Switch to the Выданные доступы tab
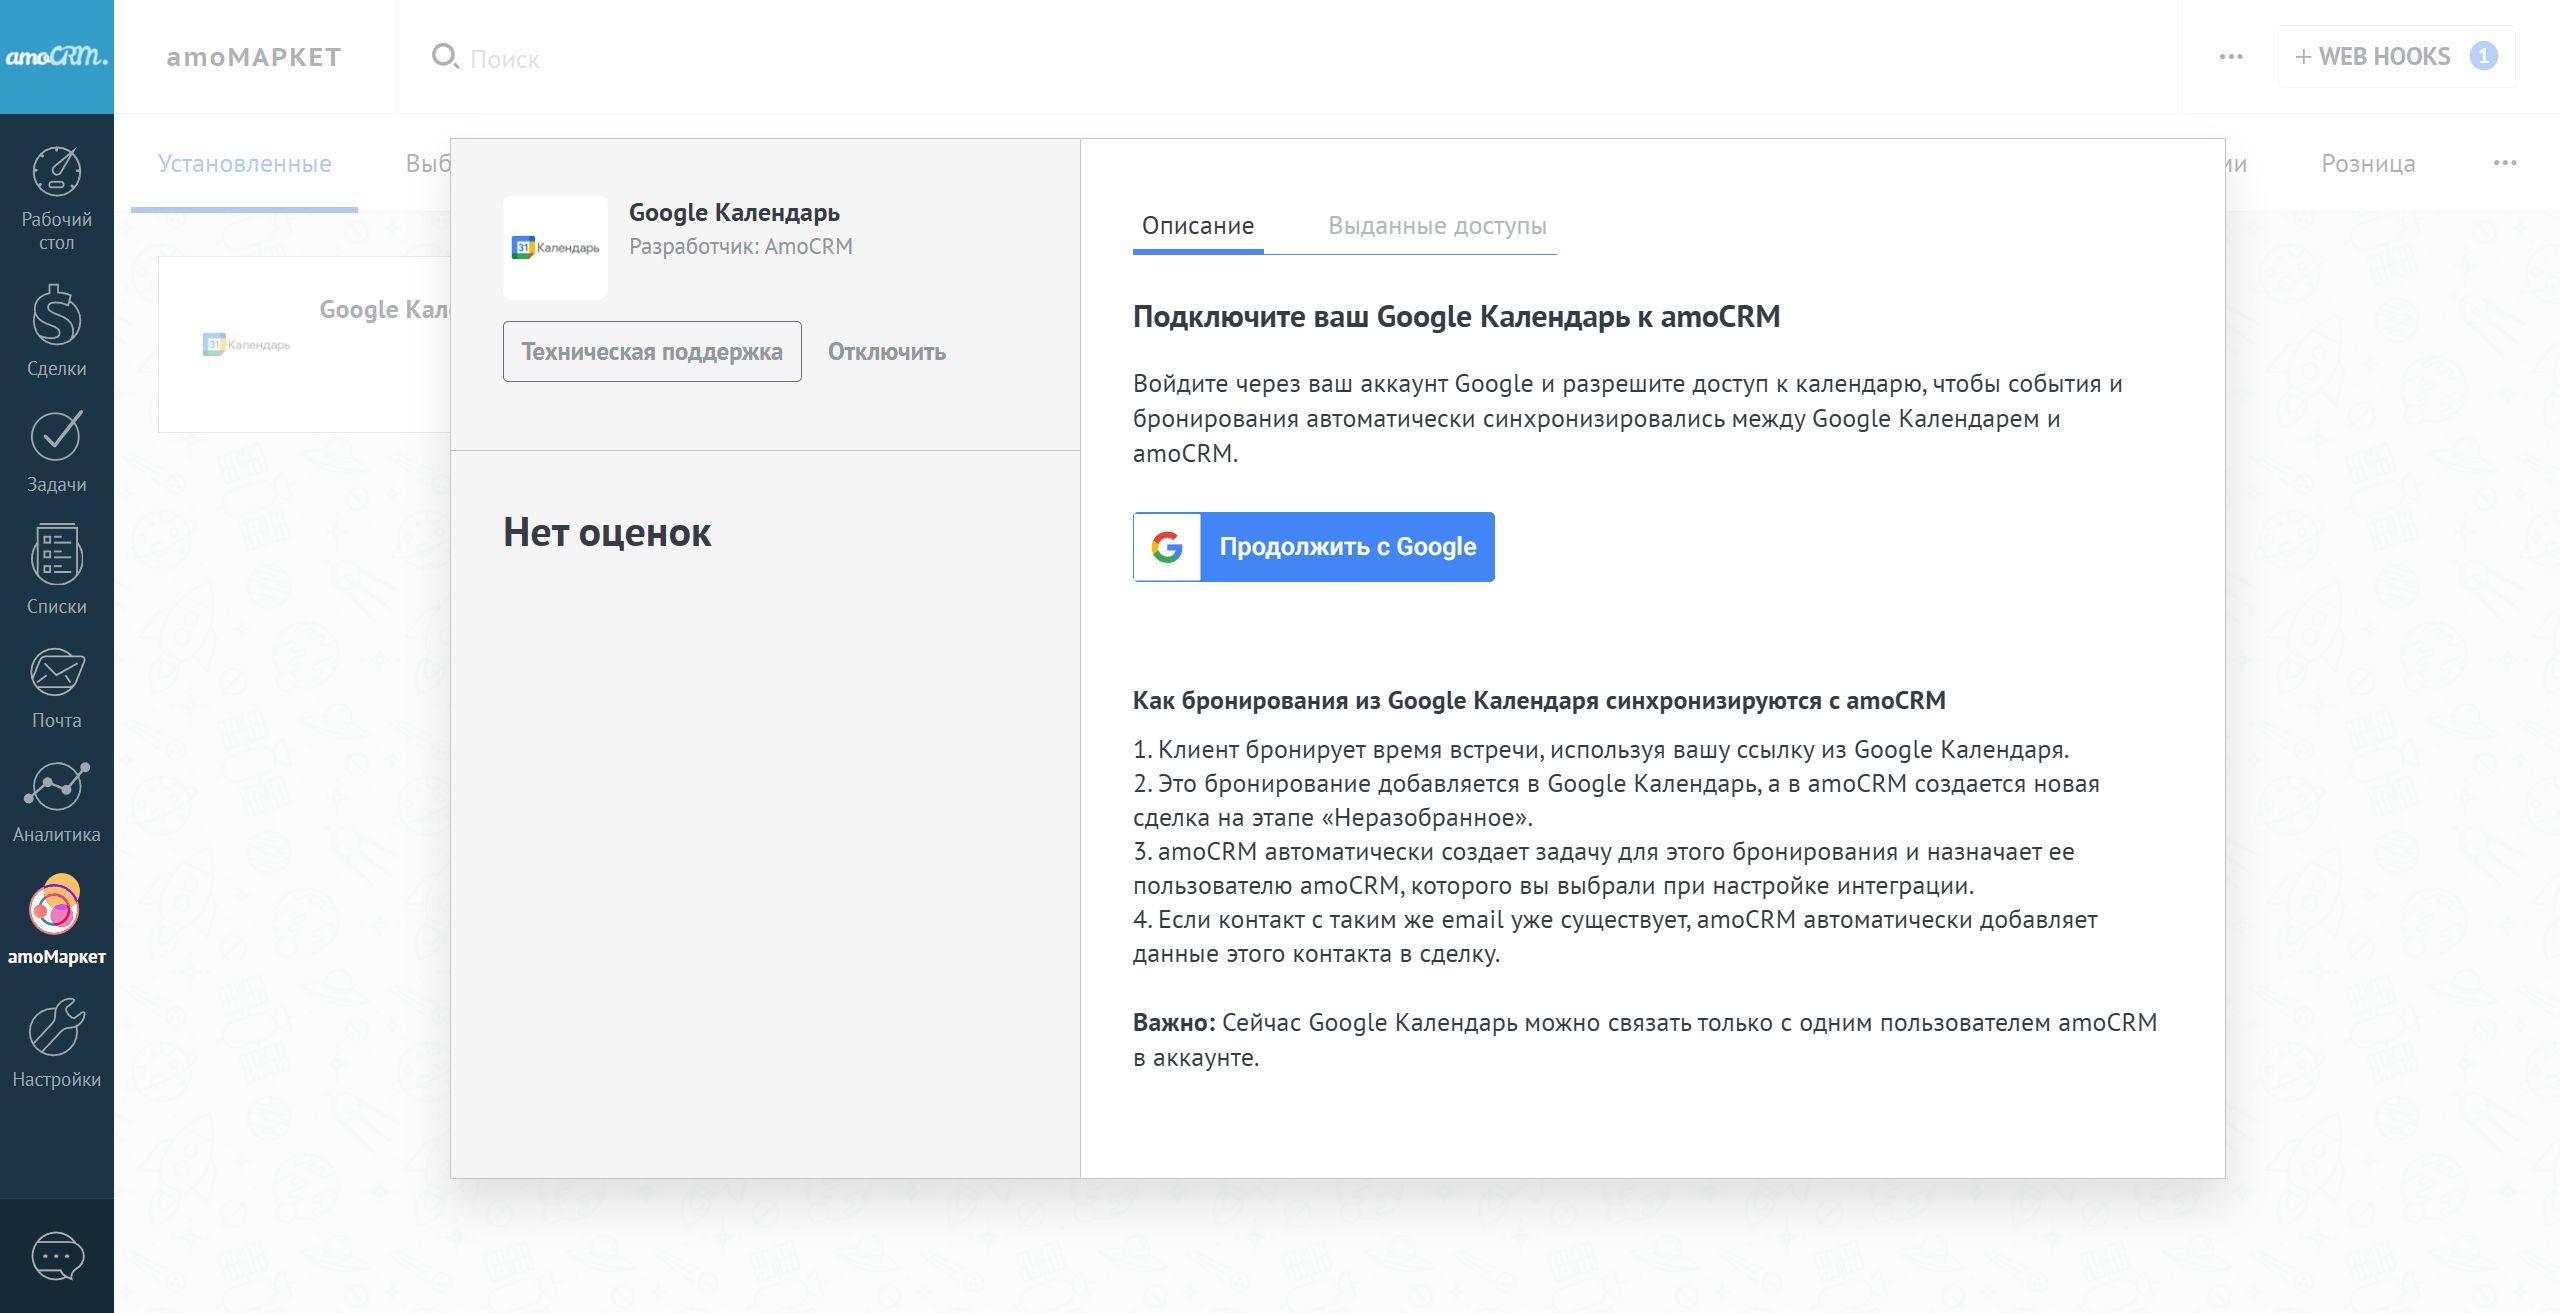 coord(1437,226)
